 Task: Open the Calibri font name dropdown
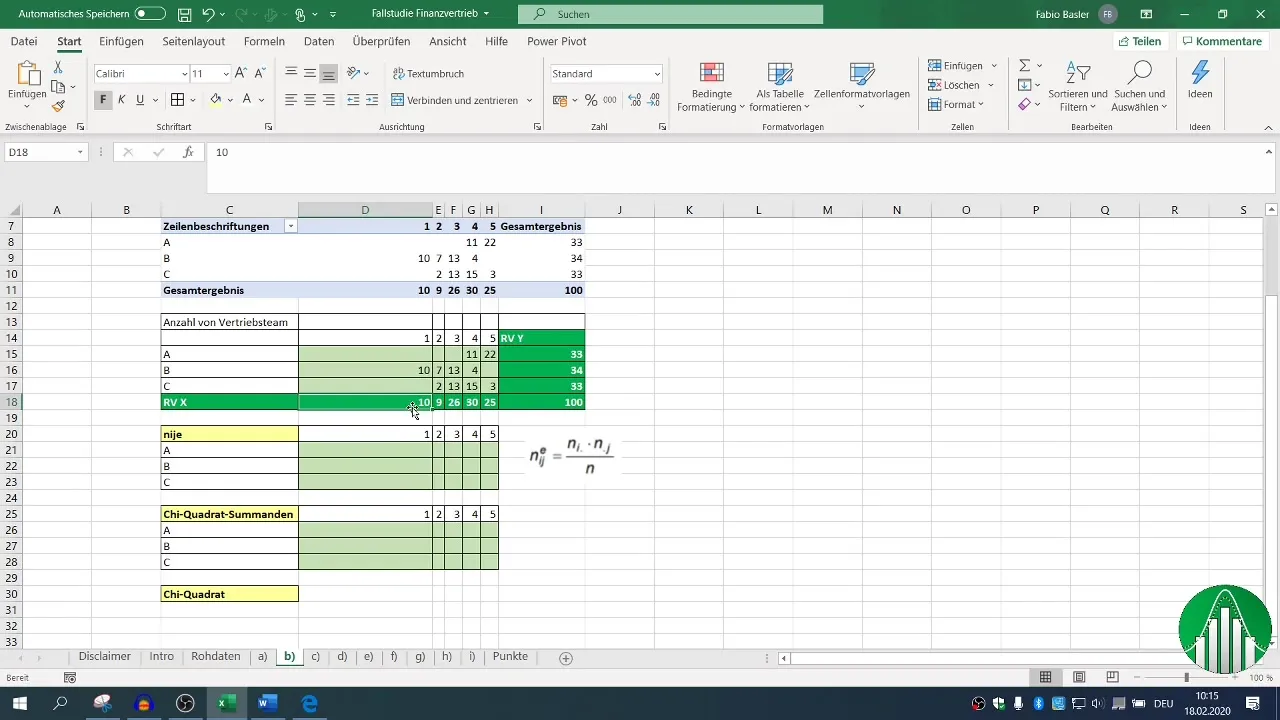point(184,74)
